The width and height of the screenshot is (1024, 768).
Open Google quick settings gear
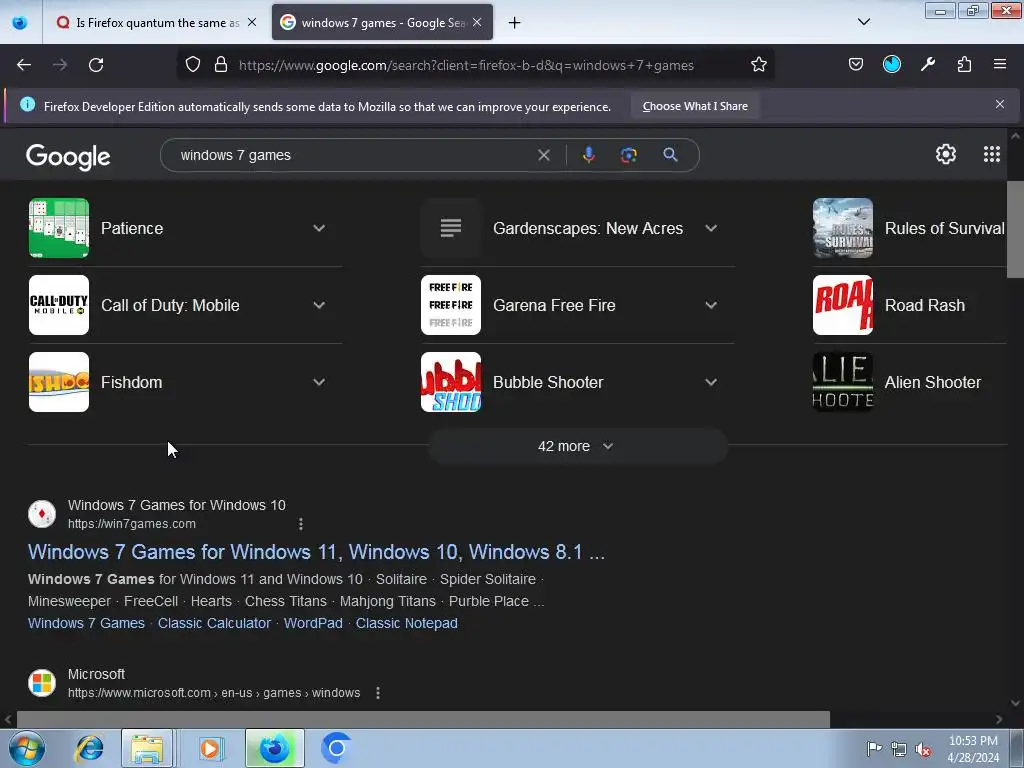click(x=946, y=154)
